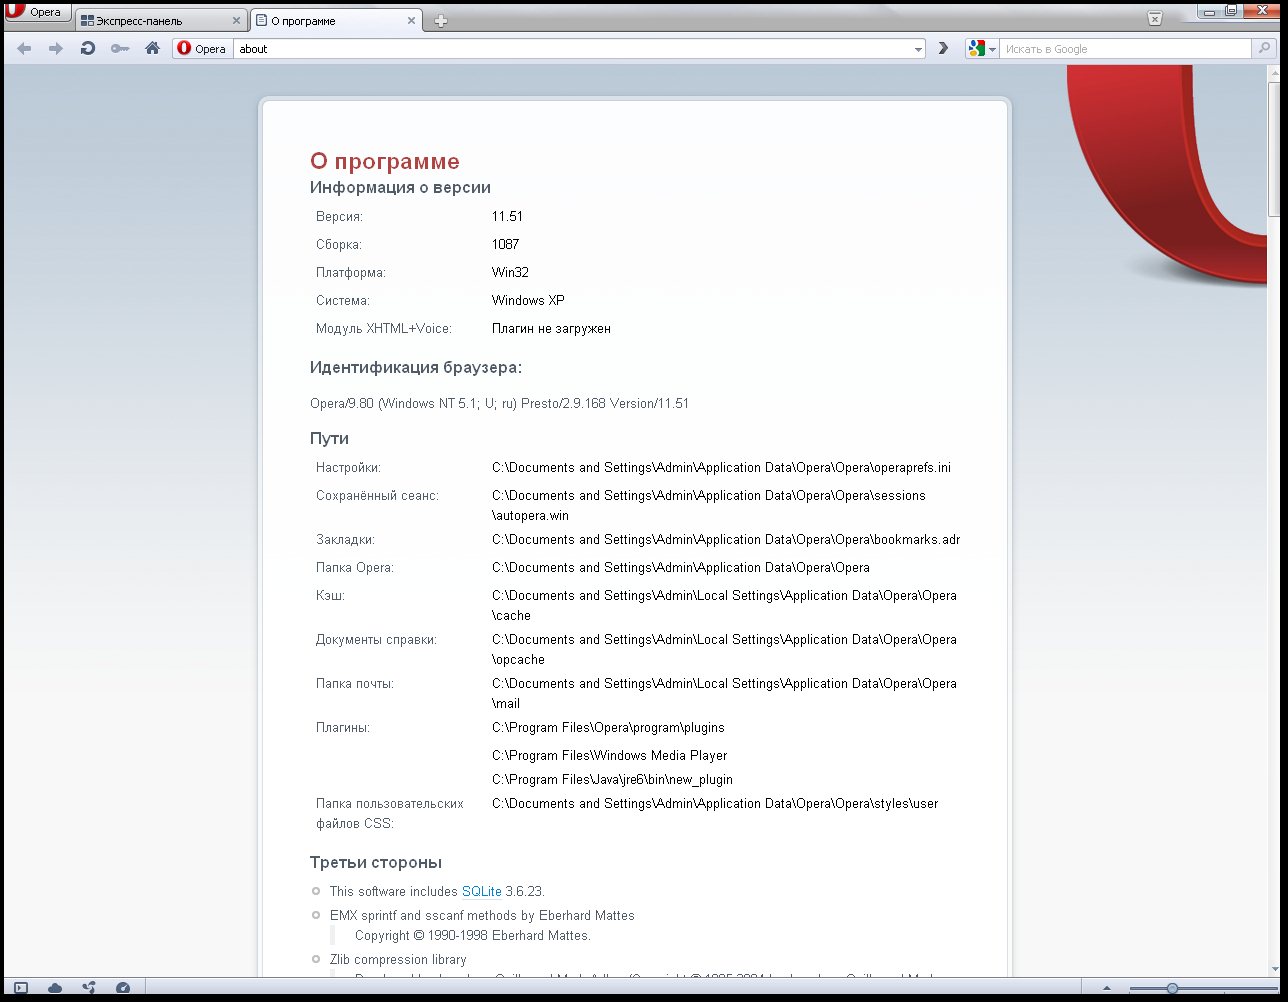
Task: Click build number 1087
Action: click(x=505, y=244)
